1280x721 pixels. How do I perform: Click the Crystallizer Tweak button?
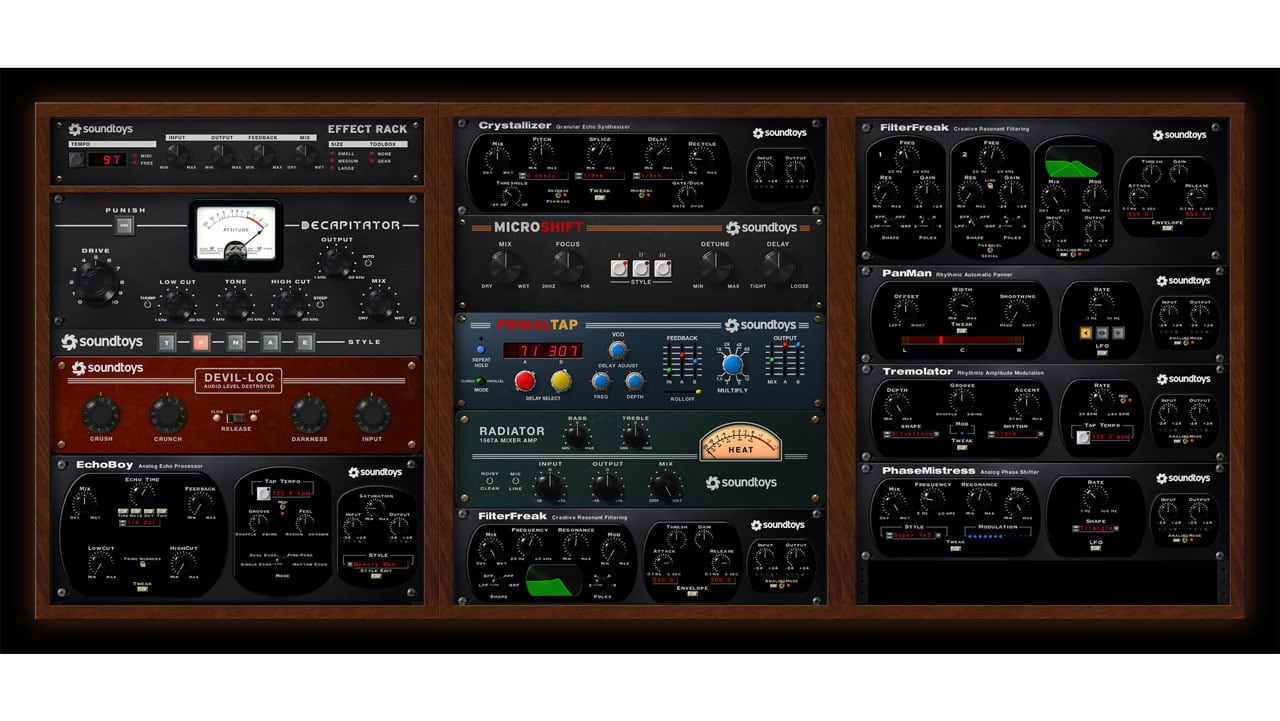(602, 198)
